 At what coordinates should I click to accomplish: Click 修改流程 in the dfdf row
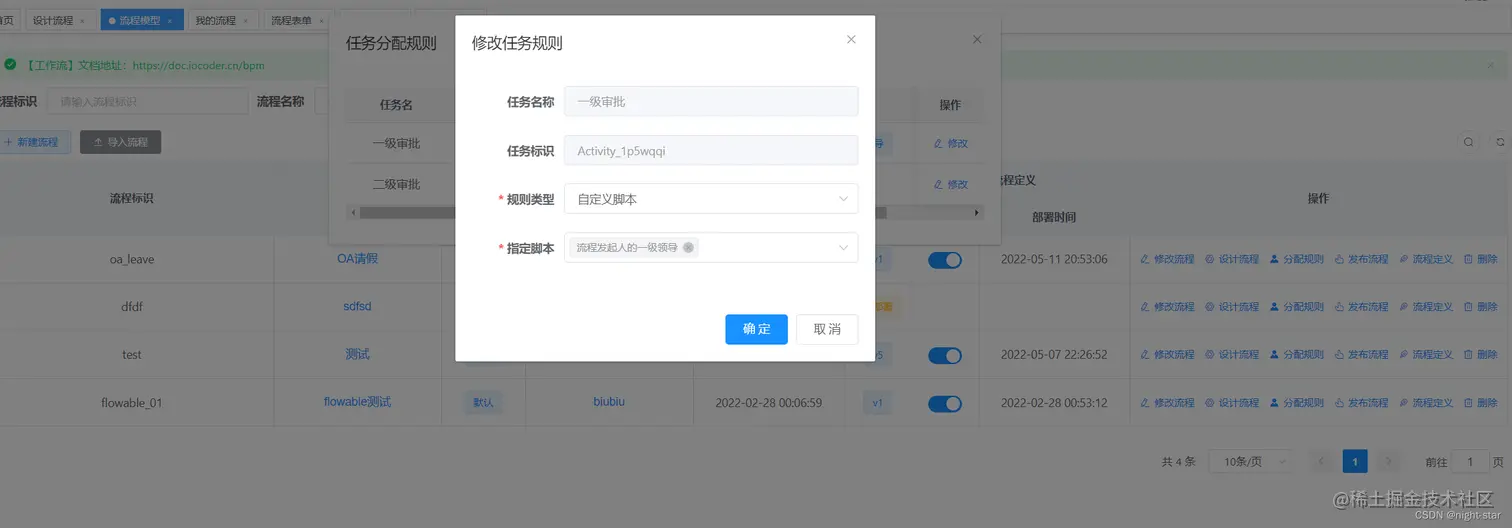[1167, 307]
